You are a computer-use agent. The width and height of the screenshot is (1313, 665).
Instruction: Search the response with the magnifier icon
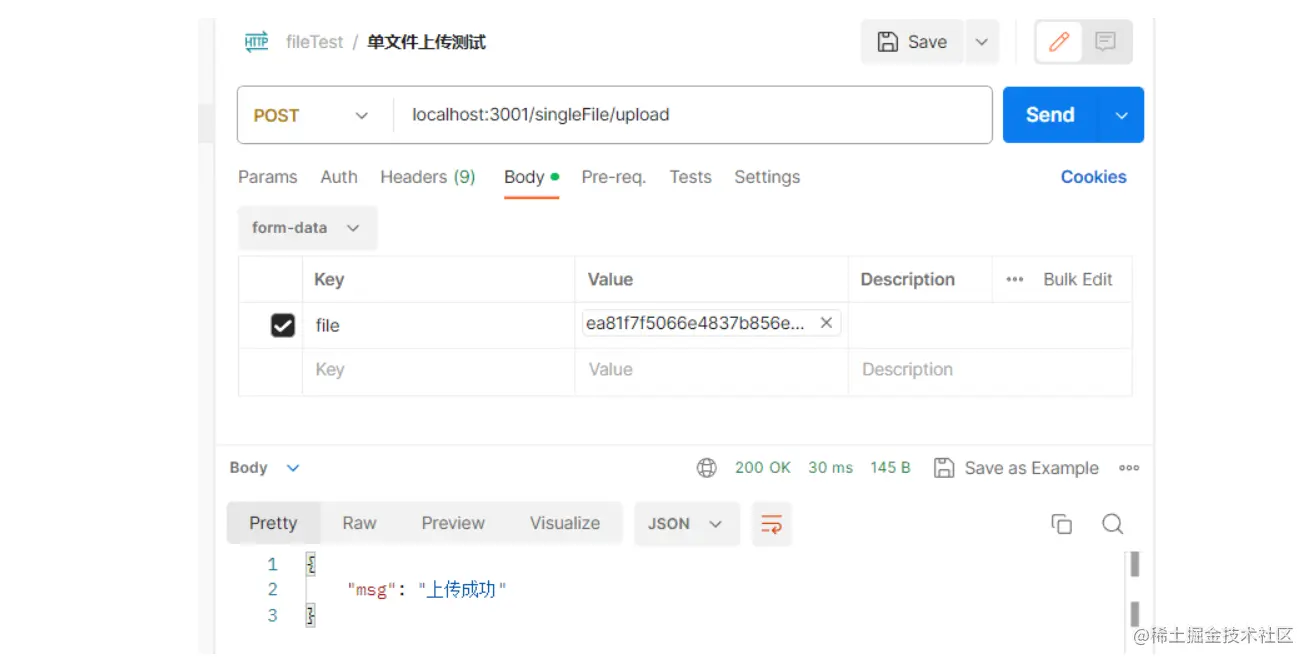1113,524
